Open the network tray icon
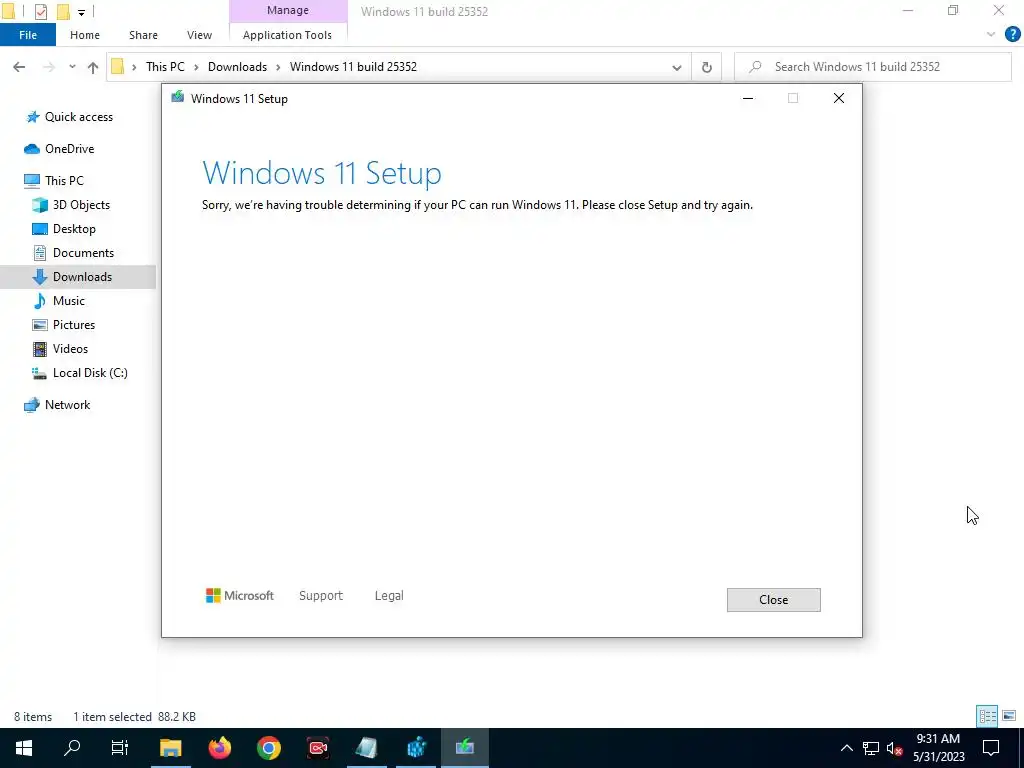1024x768 pixels. coord(871,748)
